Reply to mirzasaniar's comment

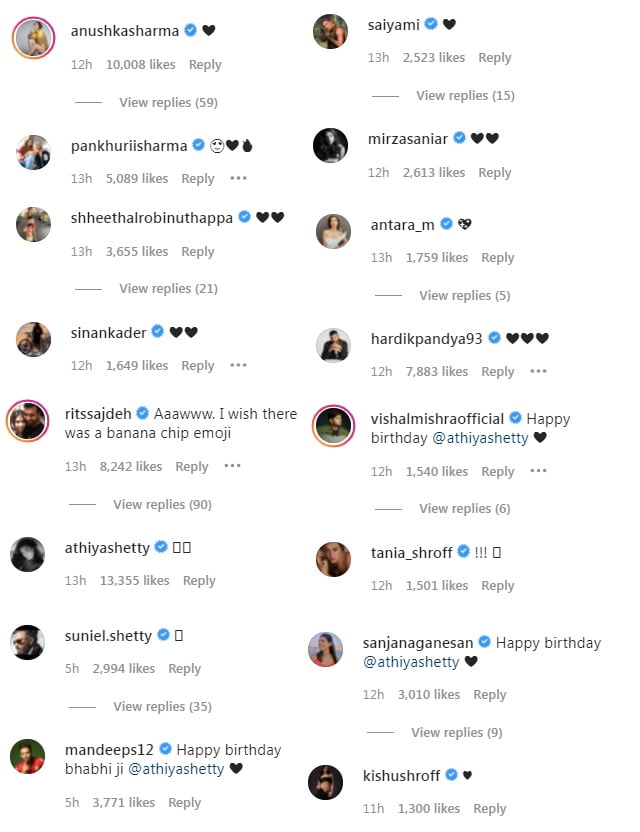[x=495, y=172]
